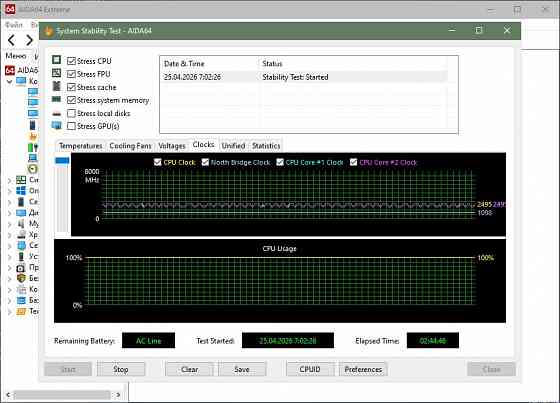Expand the bottom benchmark tree node chevron
The image size is (560, 403).
[10, 312]
